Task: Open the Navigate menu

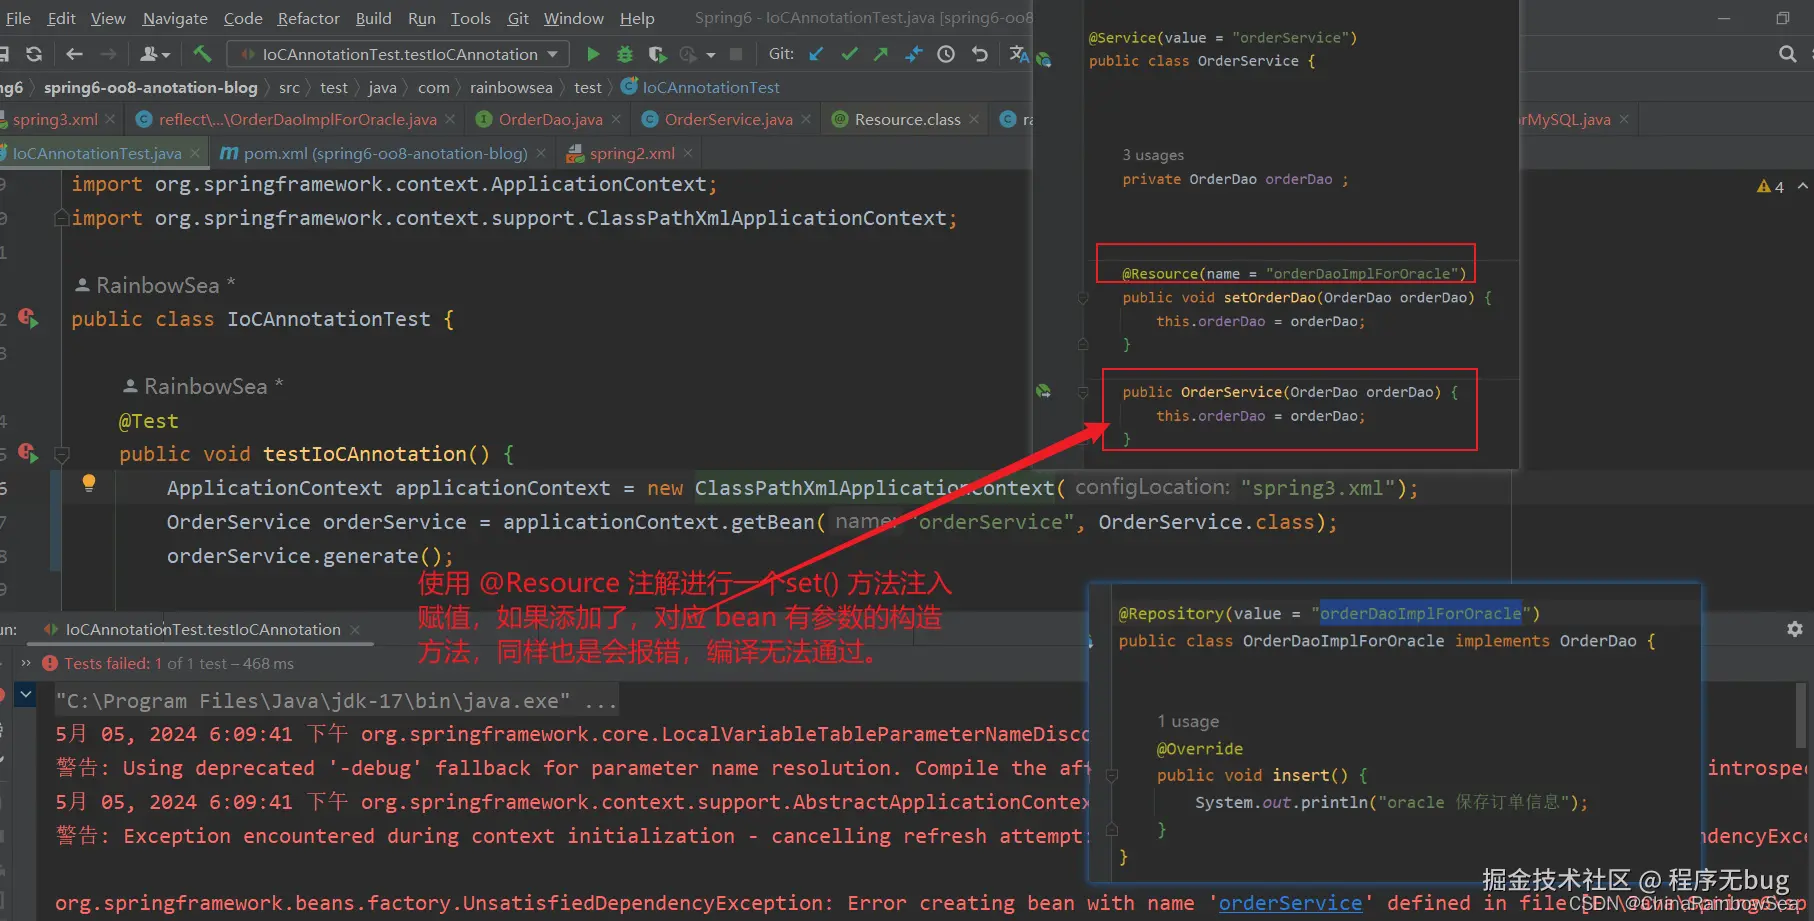Action: (x=175, y=18)
